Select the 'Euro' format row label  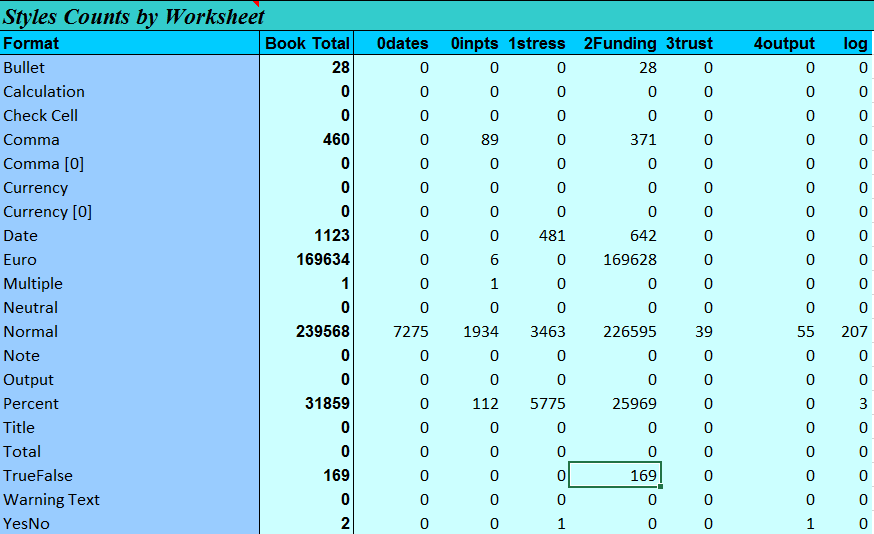tap(20, 260)
